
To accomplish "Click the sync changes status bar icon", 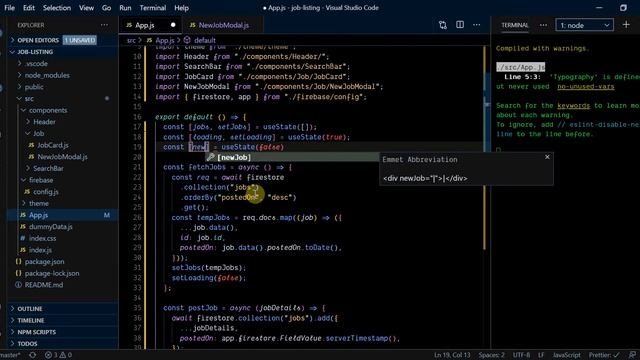I will [33, 355].
